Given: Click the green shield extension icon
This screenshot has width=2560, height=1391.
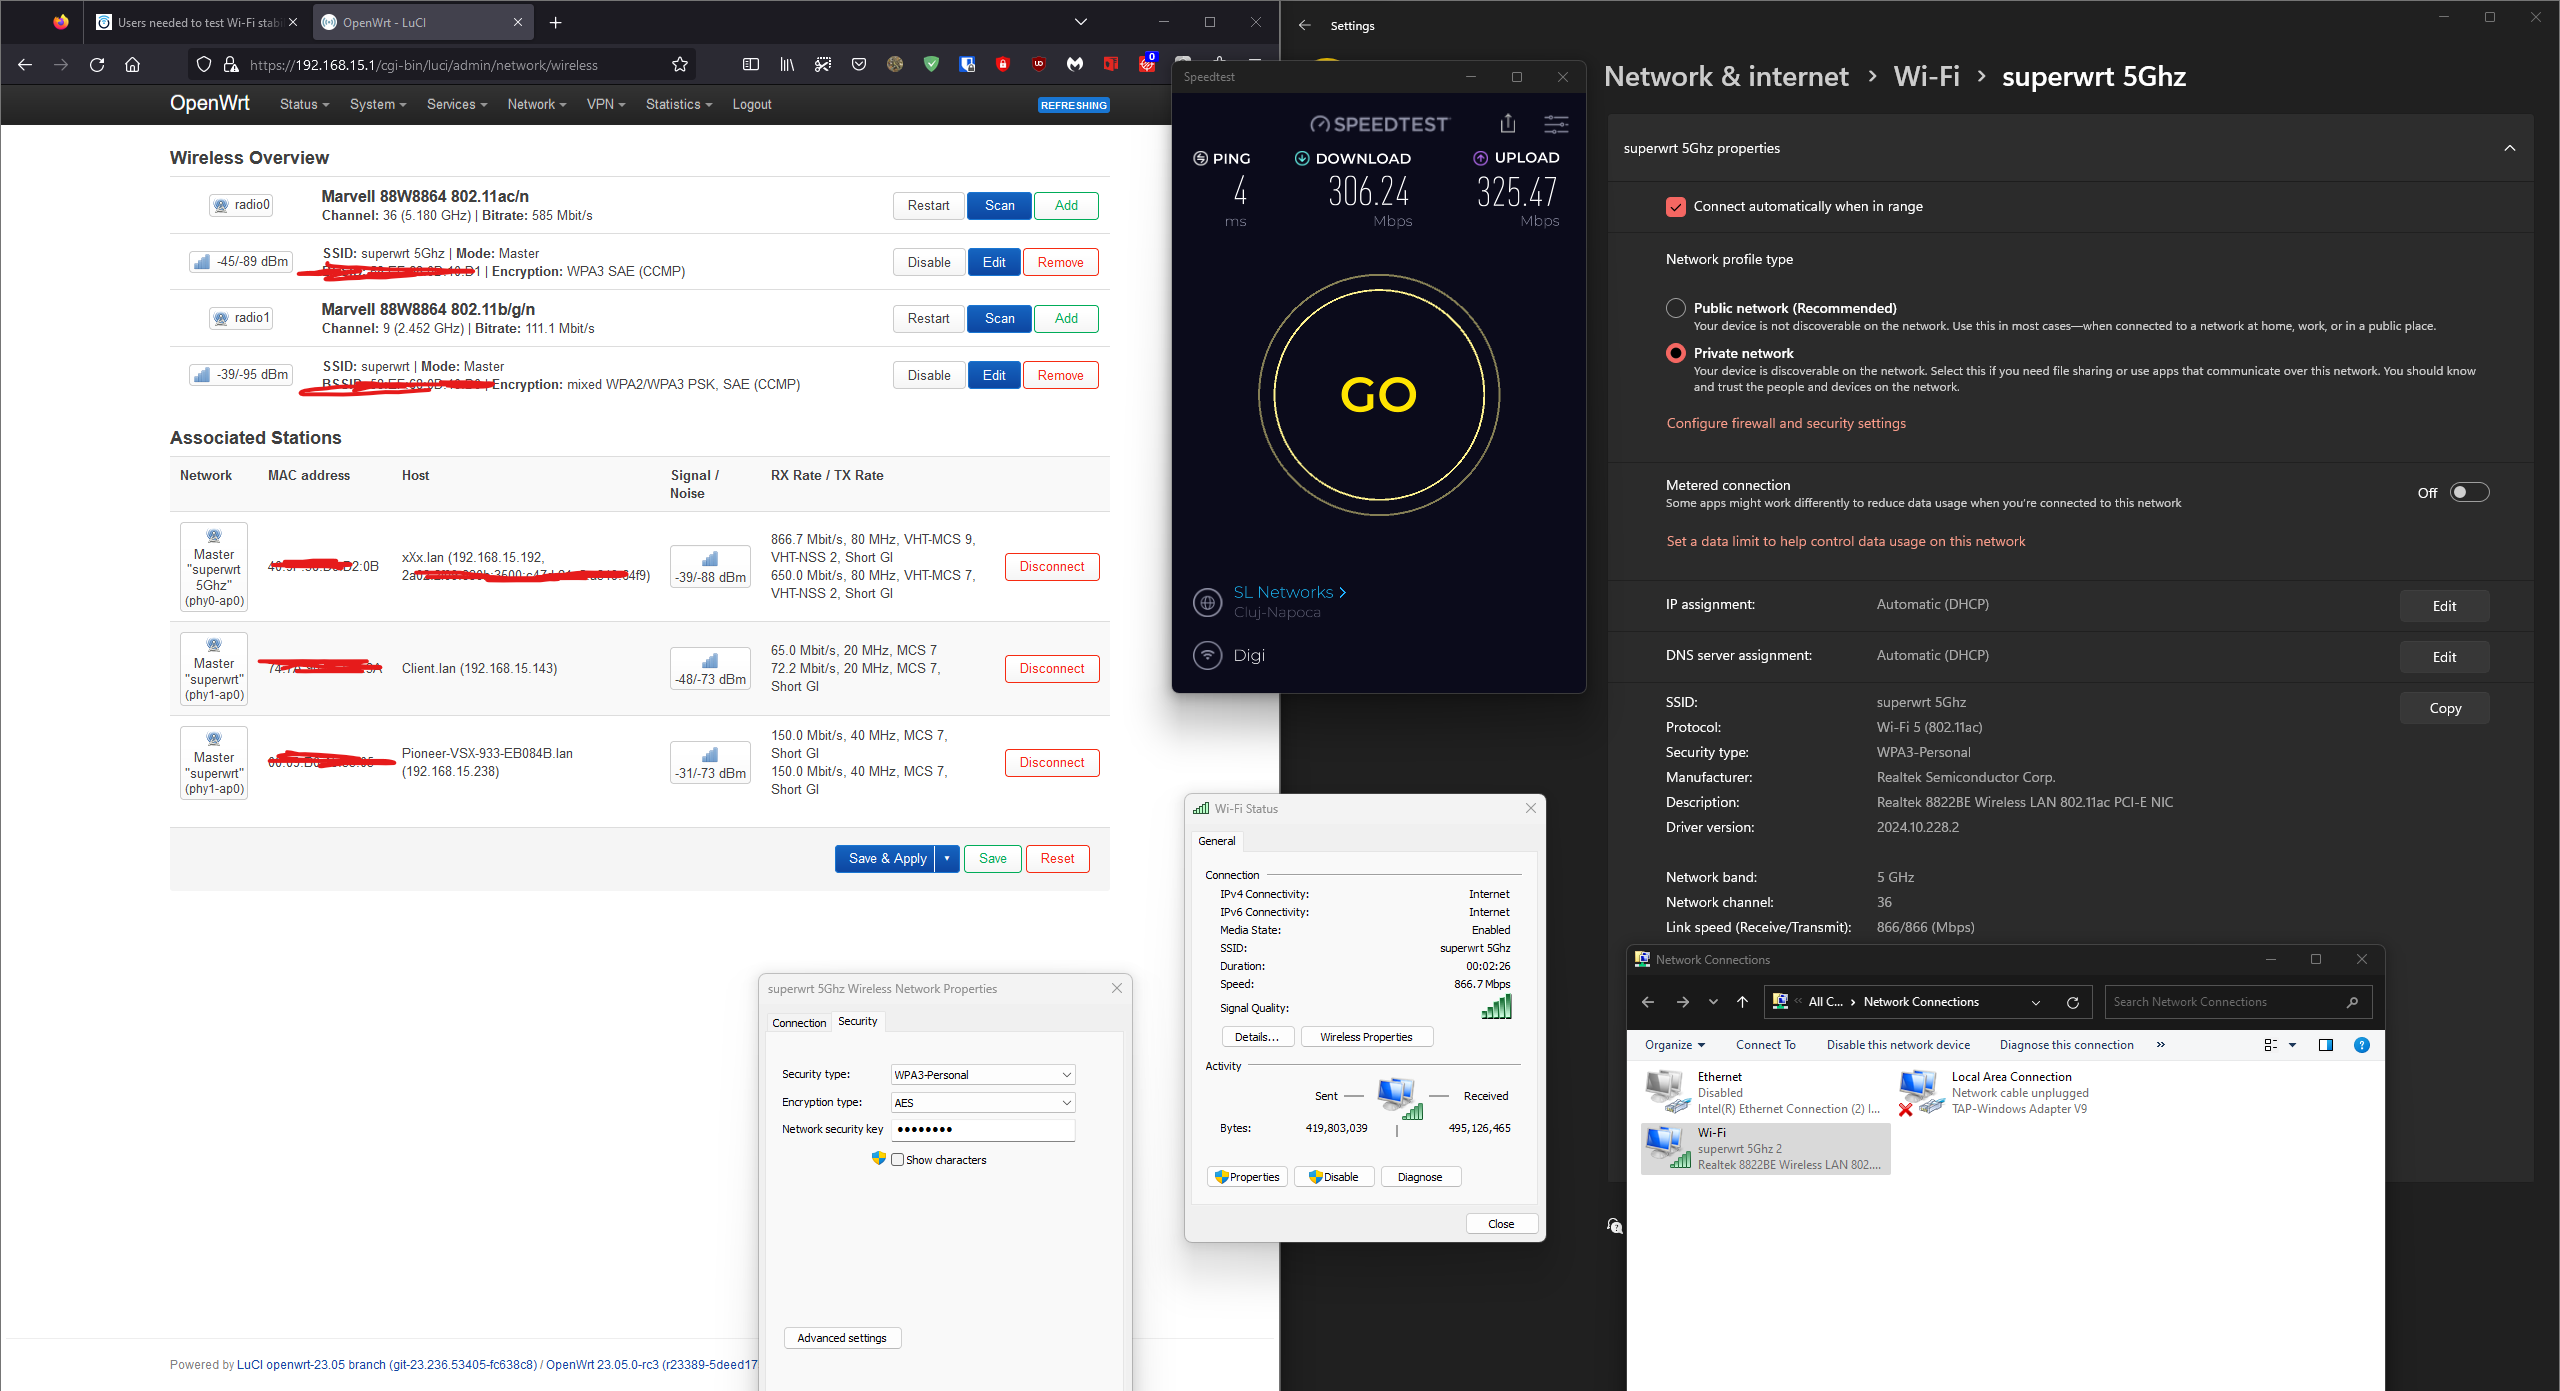Looking at the screenshot, I should (x=931, y=65).
